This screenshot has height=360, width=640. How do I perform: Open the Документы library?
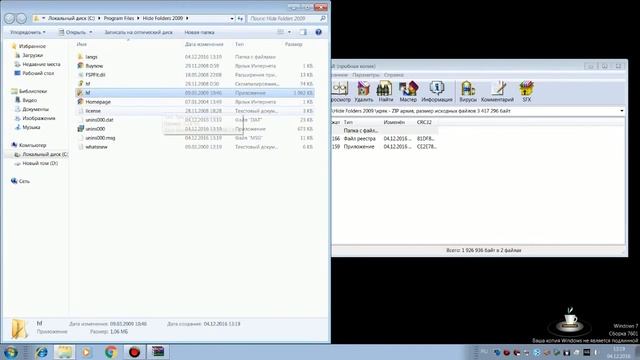pyautogui.click(x=35, y=109)
